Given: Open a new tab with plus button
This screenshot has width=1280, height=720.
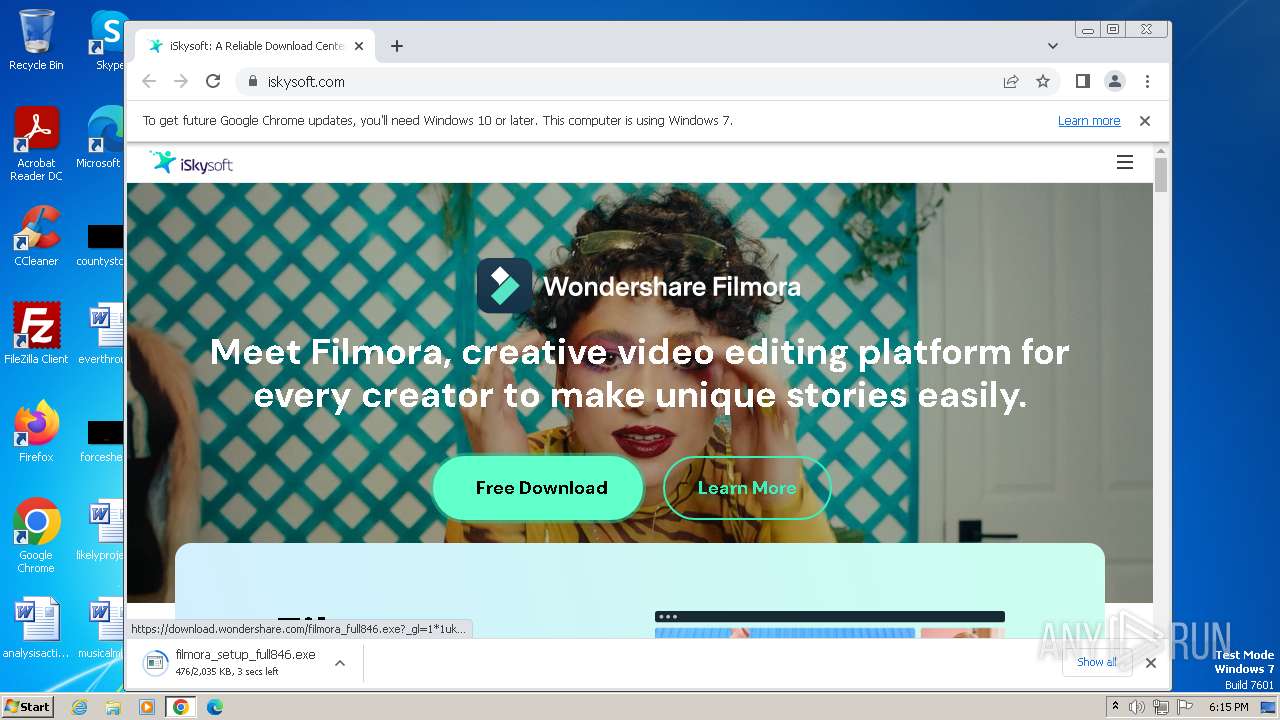Looking at the screenshot, I should (x=397, y=46).
